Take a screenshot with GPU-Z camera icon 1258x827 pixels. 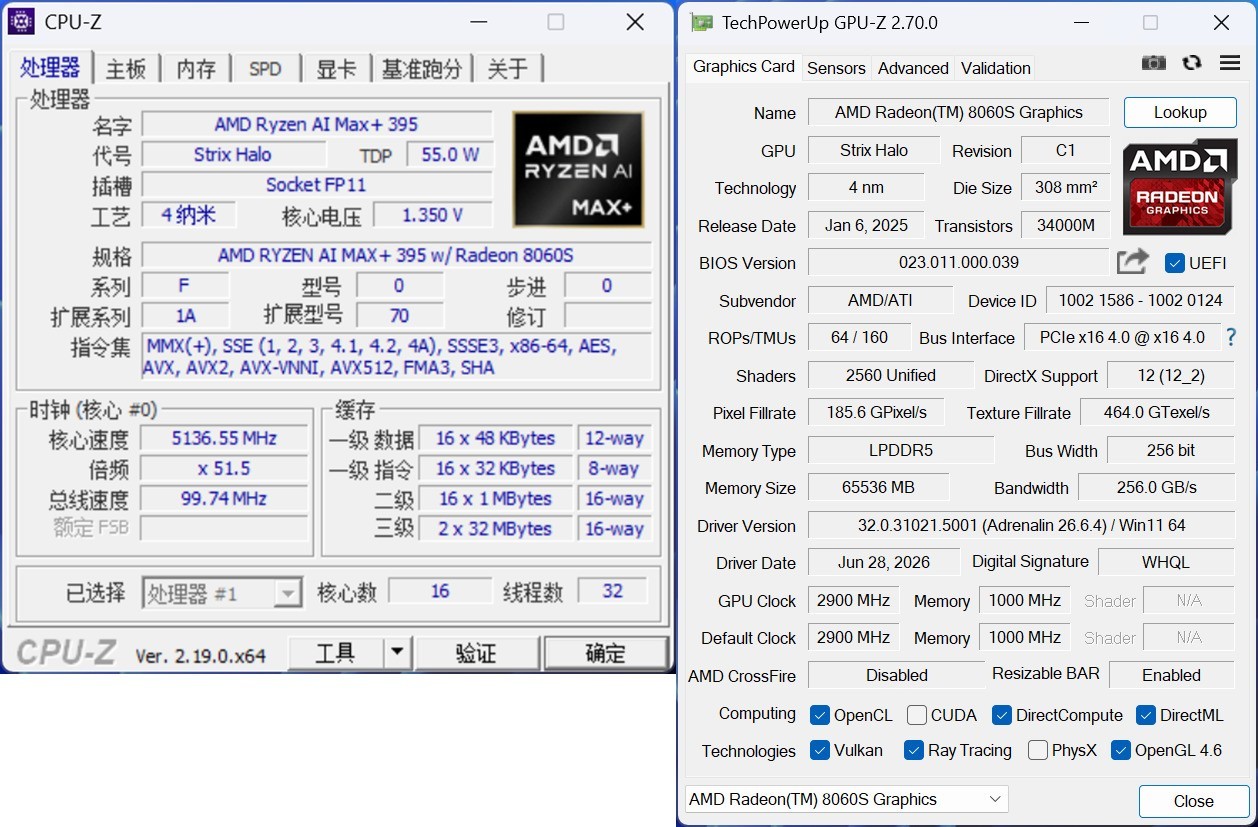(x=1154, y=63)
